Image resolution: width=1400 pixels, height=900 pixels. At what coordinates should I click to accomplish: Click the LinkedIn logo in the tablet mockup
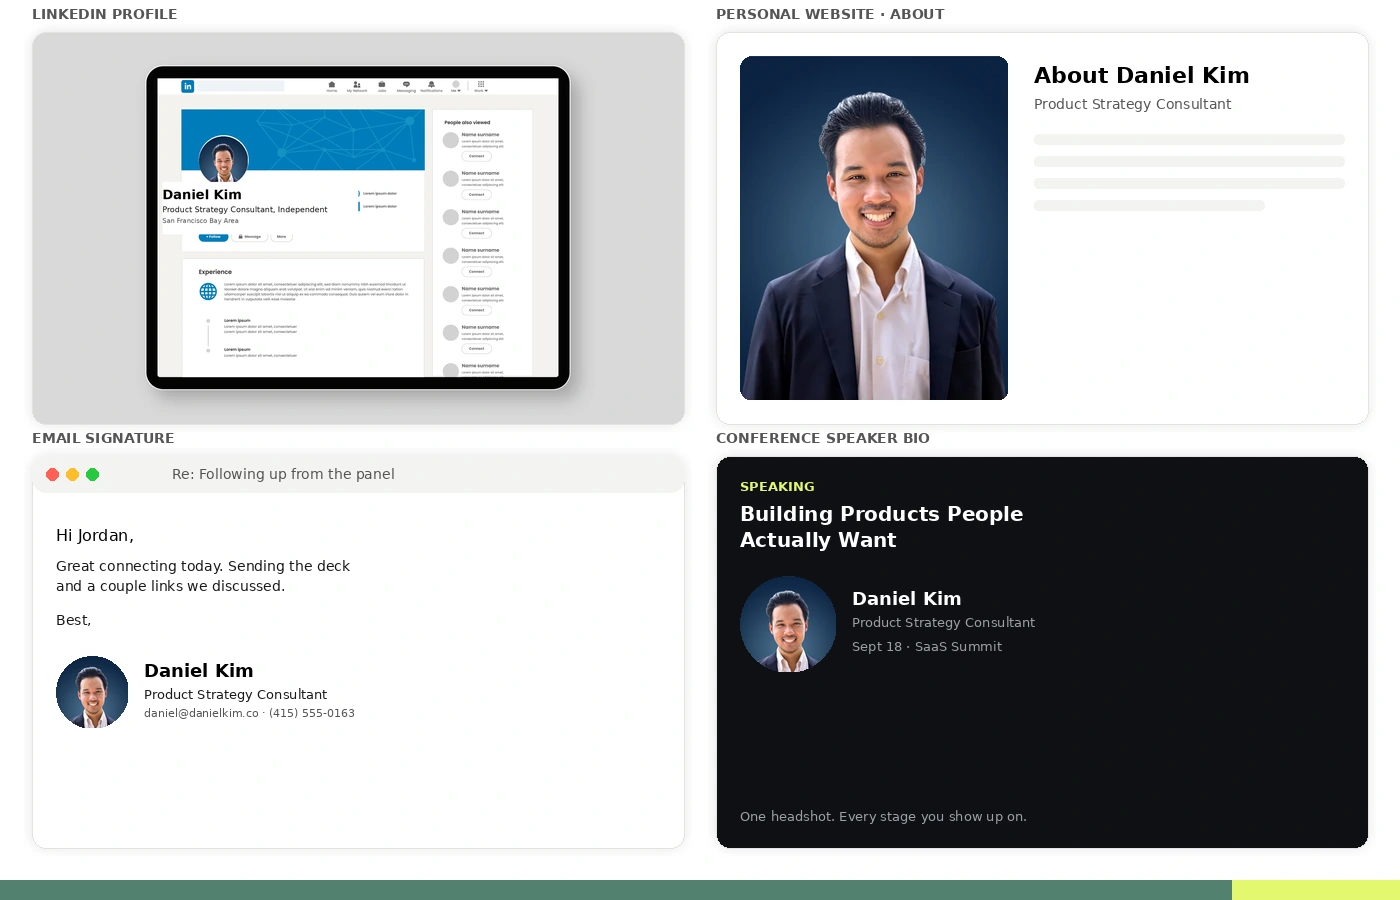(x=187, y=86)
